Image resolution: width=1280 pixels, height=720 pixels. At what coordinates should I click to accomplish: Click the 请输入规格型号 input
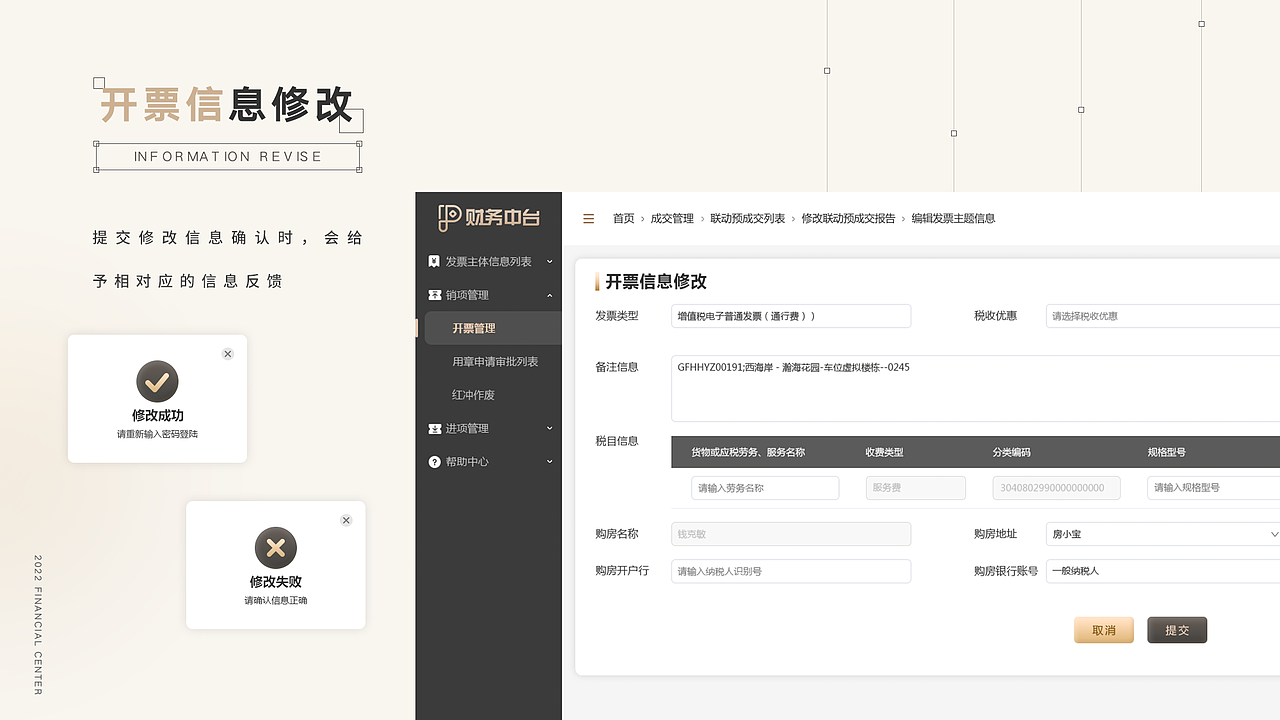pyautogui.click(x=1213, y=488)
